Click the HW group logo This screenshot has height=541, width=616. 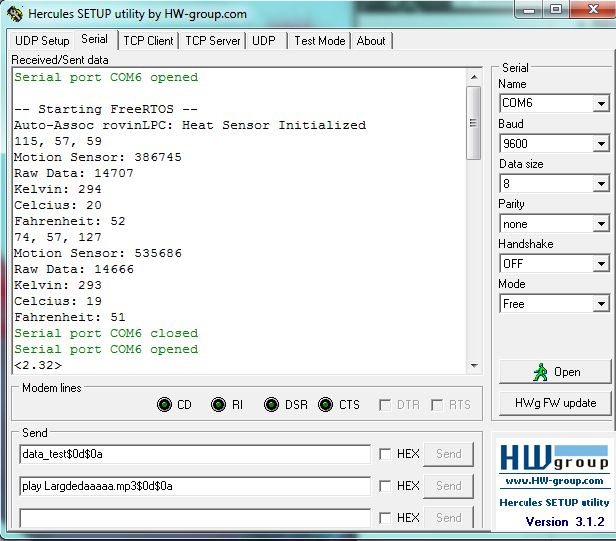(554, 458)
